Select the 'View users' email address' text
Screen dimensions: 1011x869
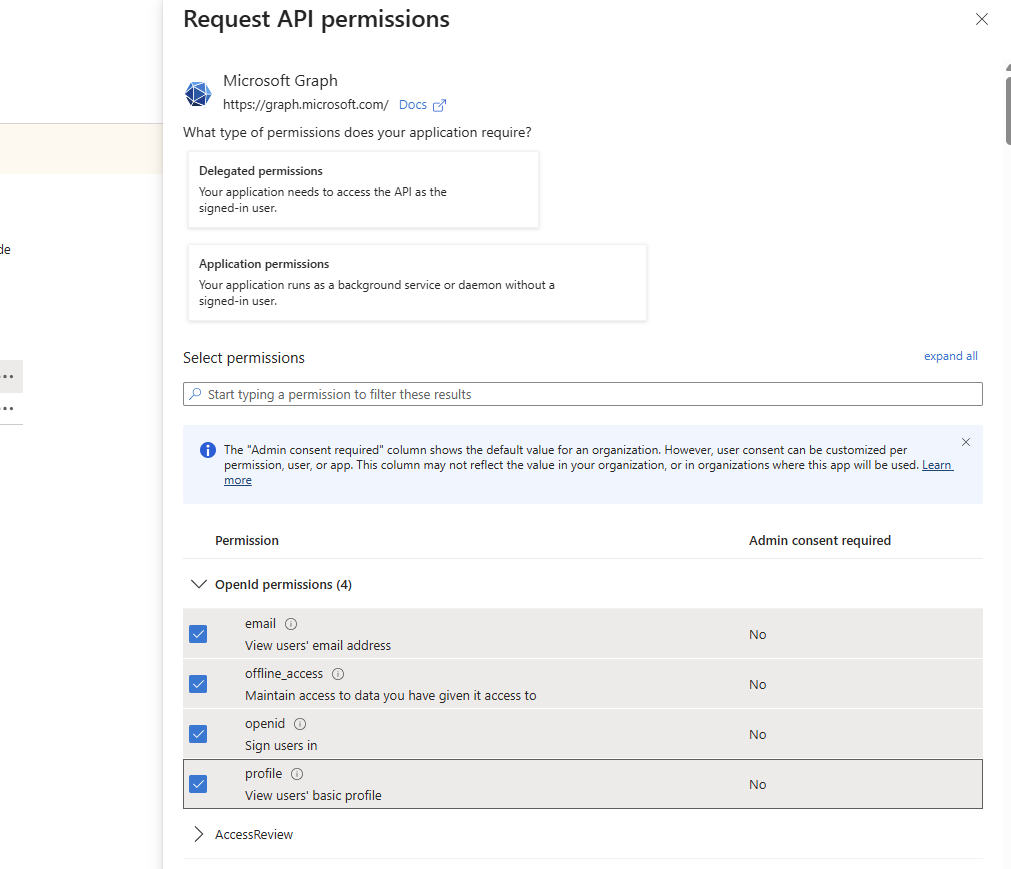318,645
